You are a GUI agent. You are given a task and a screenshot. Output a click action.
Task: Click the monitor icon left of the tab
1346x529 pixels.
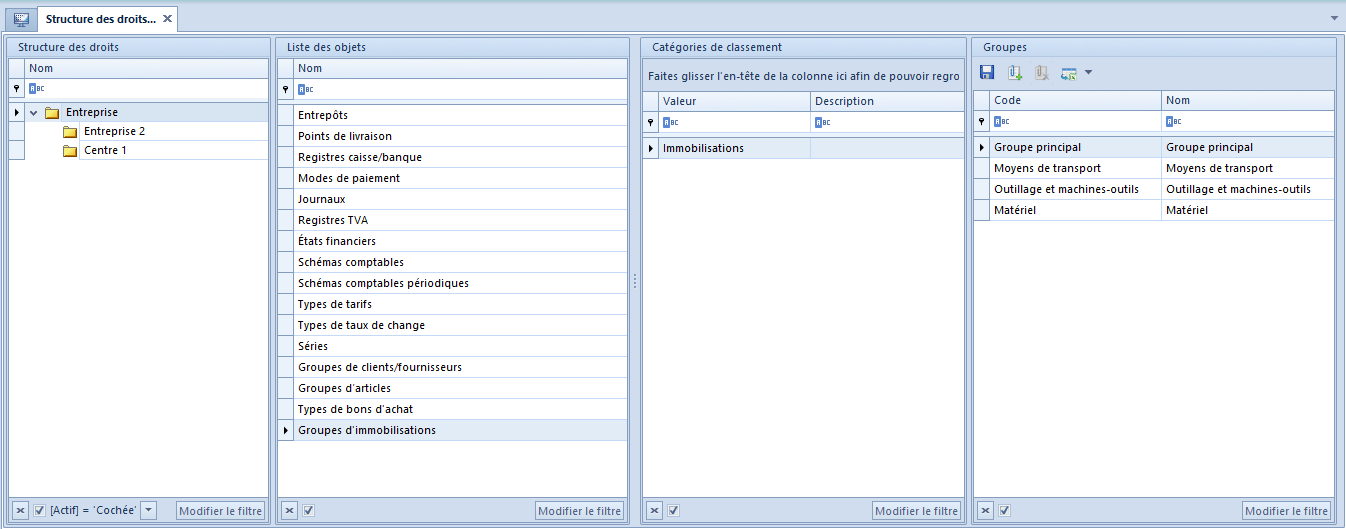click(21, 19)
